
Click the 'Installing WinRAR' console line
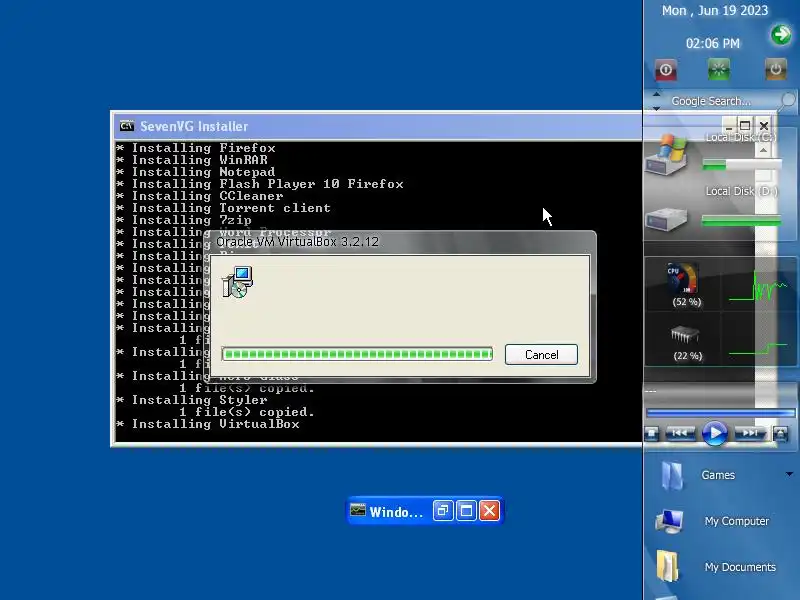pos(192,160)
